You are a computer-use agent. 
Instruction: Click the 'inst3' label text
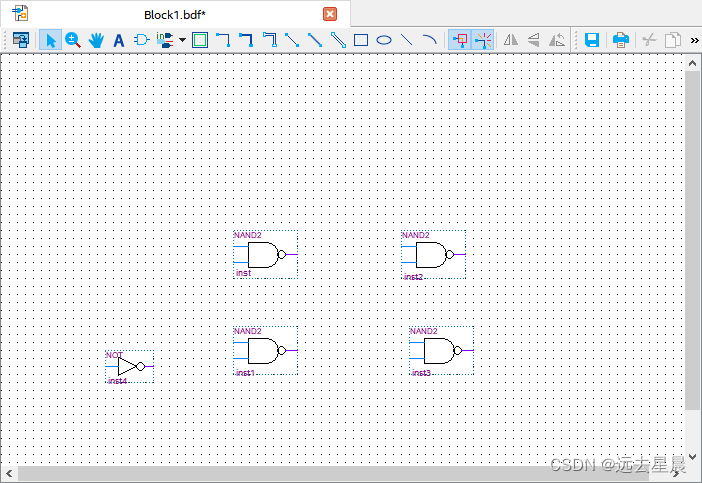tap(421, 372)
